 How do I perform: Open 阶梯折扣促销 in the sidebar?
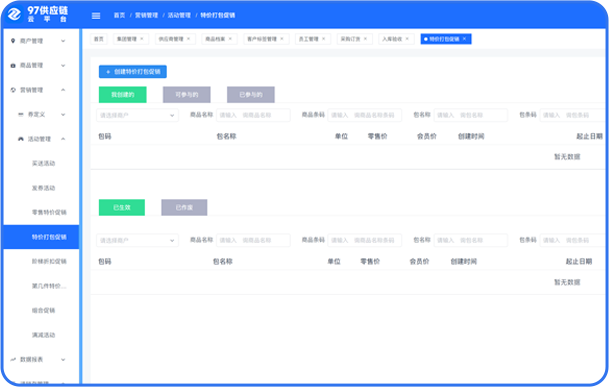49,261
